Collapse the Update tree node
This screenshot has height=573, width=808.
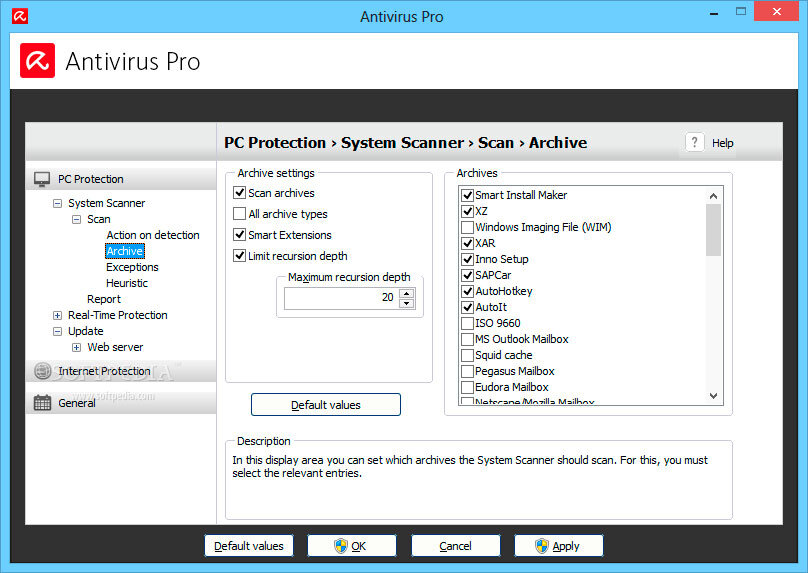point(58,331)
